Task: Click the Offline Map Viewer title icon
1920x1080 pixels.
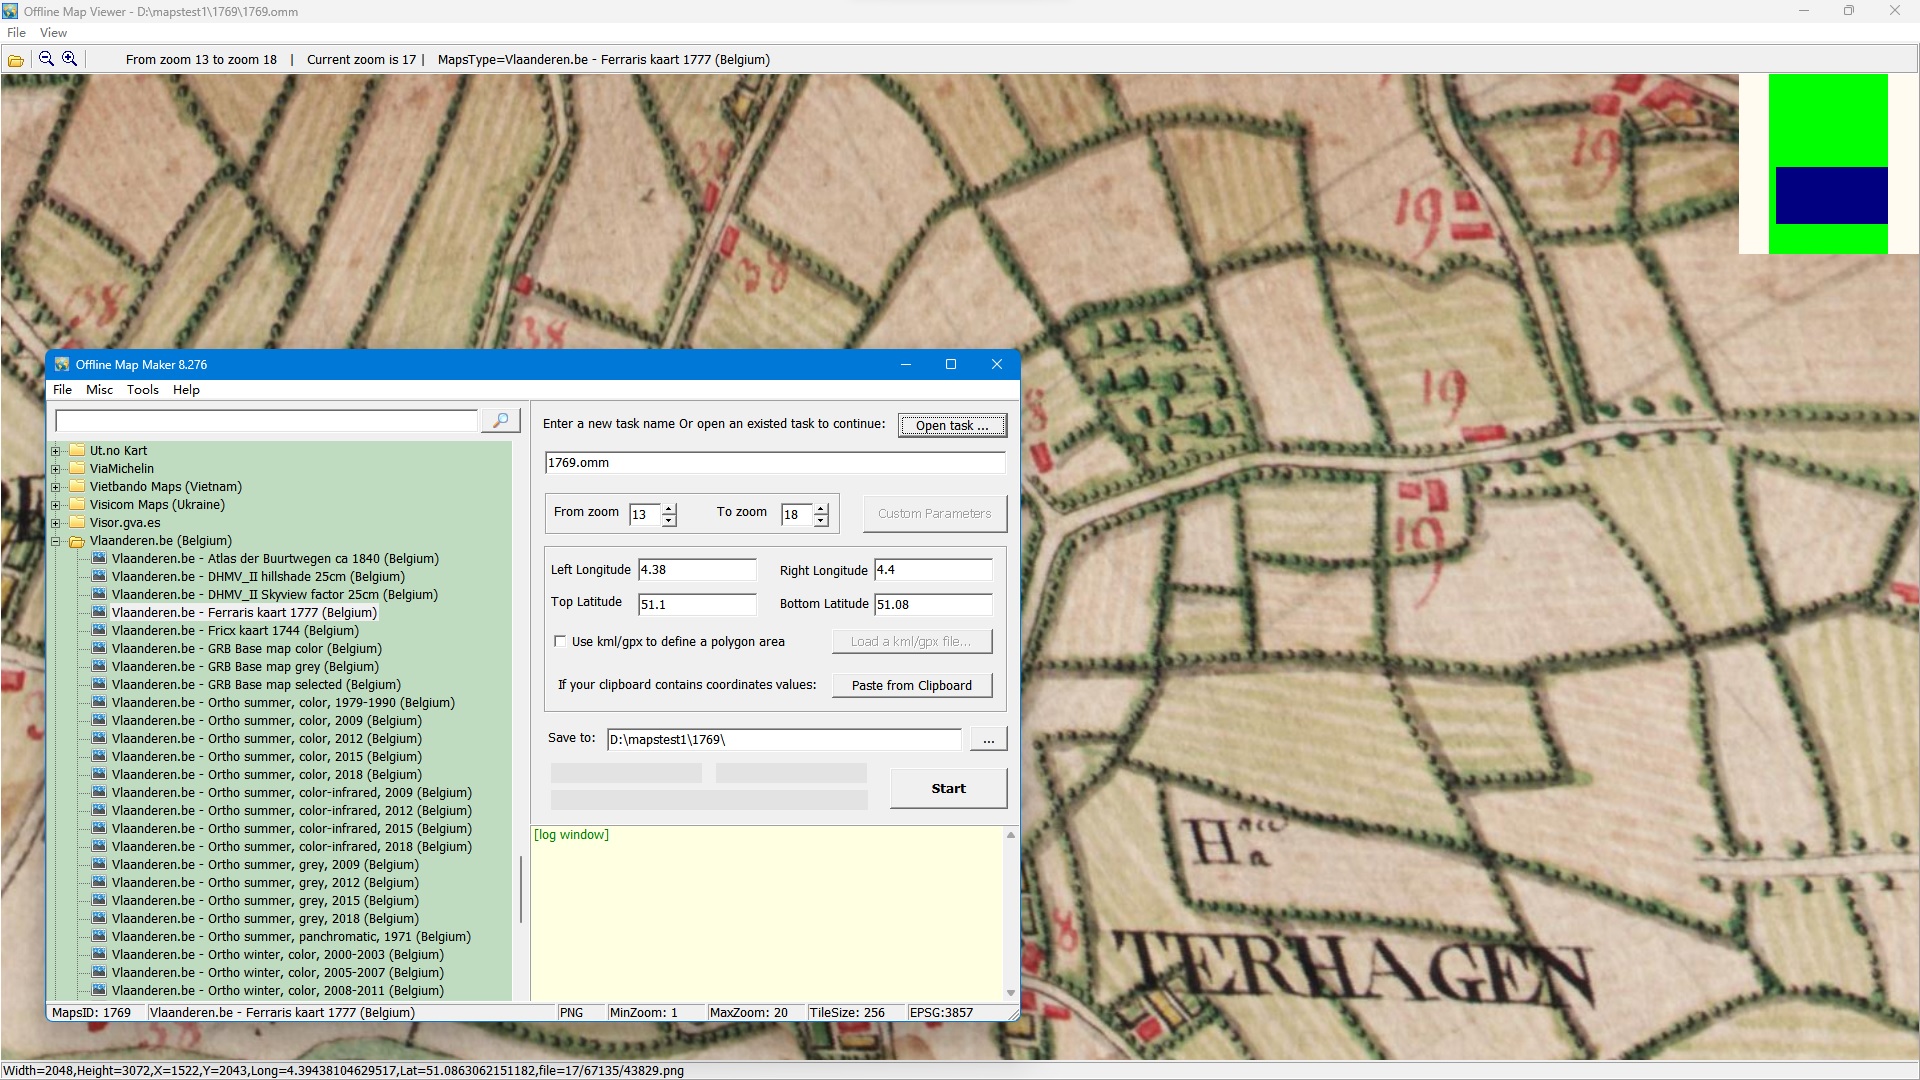Action: tap(10, 11)
